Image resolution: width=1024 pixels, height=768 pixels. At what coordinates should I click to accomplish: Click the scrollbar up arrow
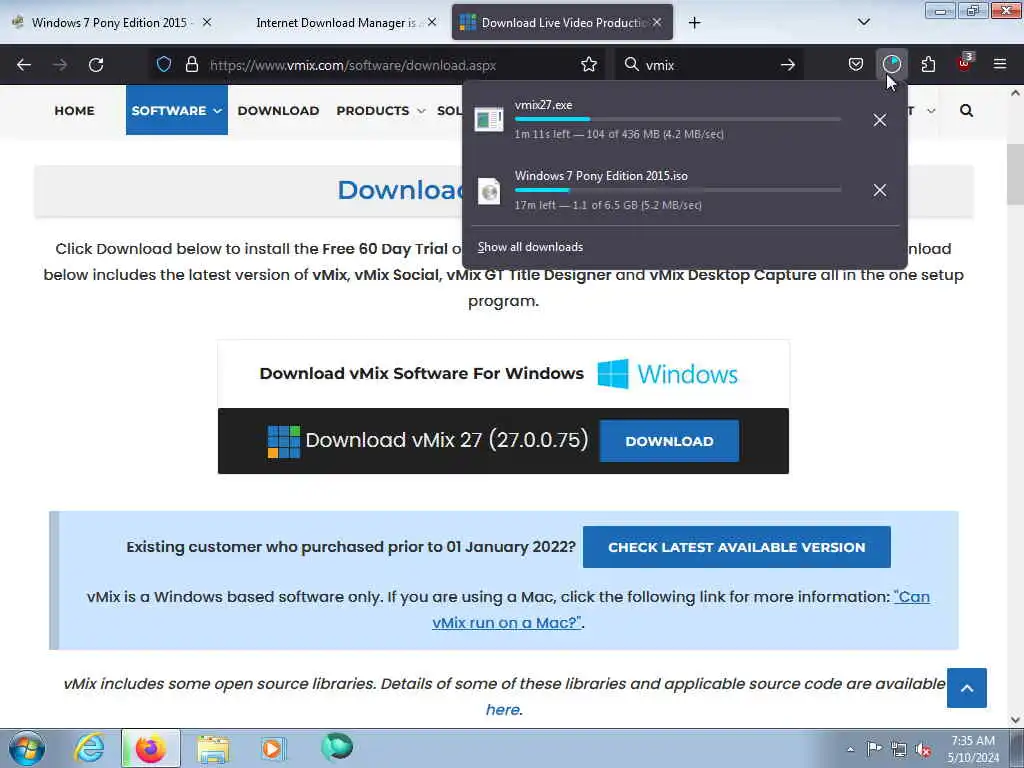[1015, 93]
